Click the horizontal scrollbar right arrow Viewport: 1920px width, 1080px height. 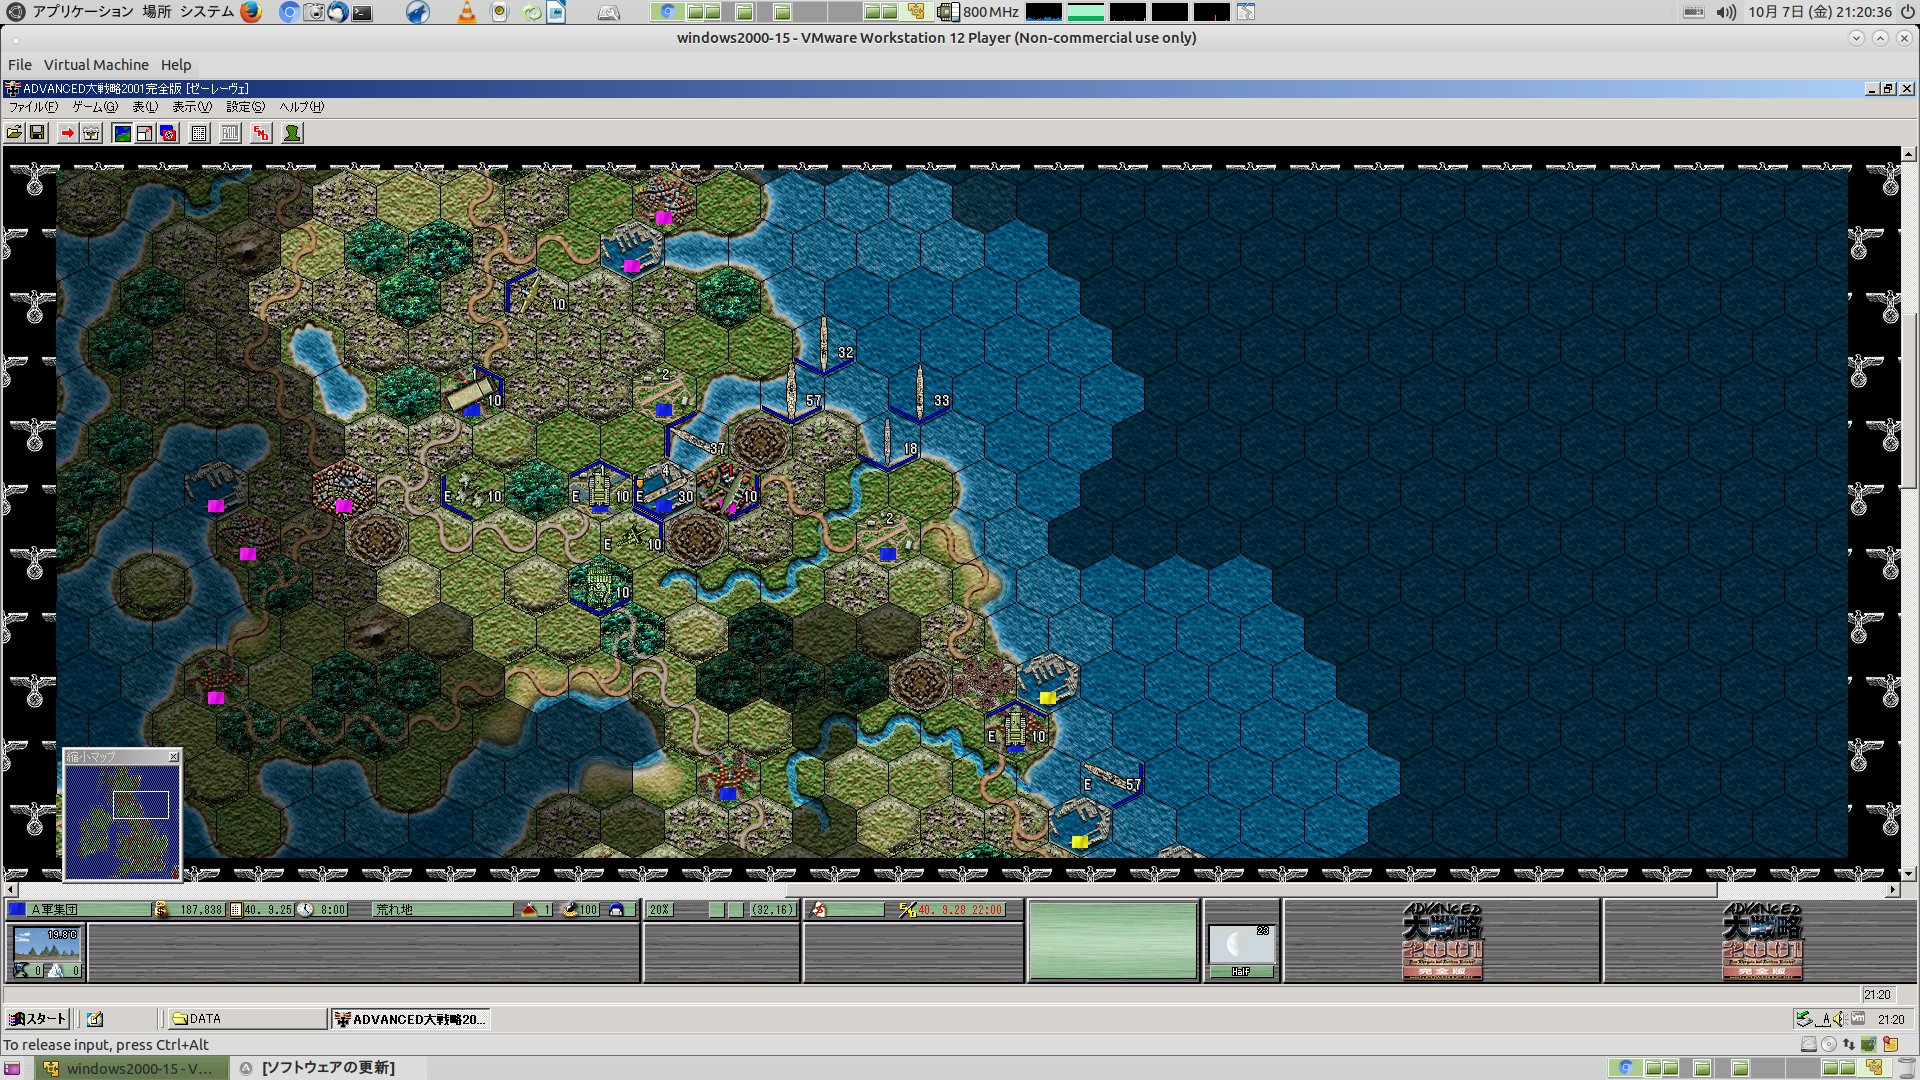click(x=1893, y=890)
